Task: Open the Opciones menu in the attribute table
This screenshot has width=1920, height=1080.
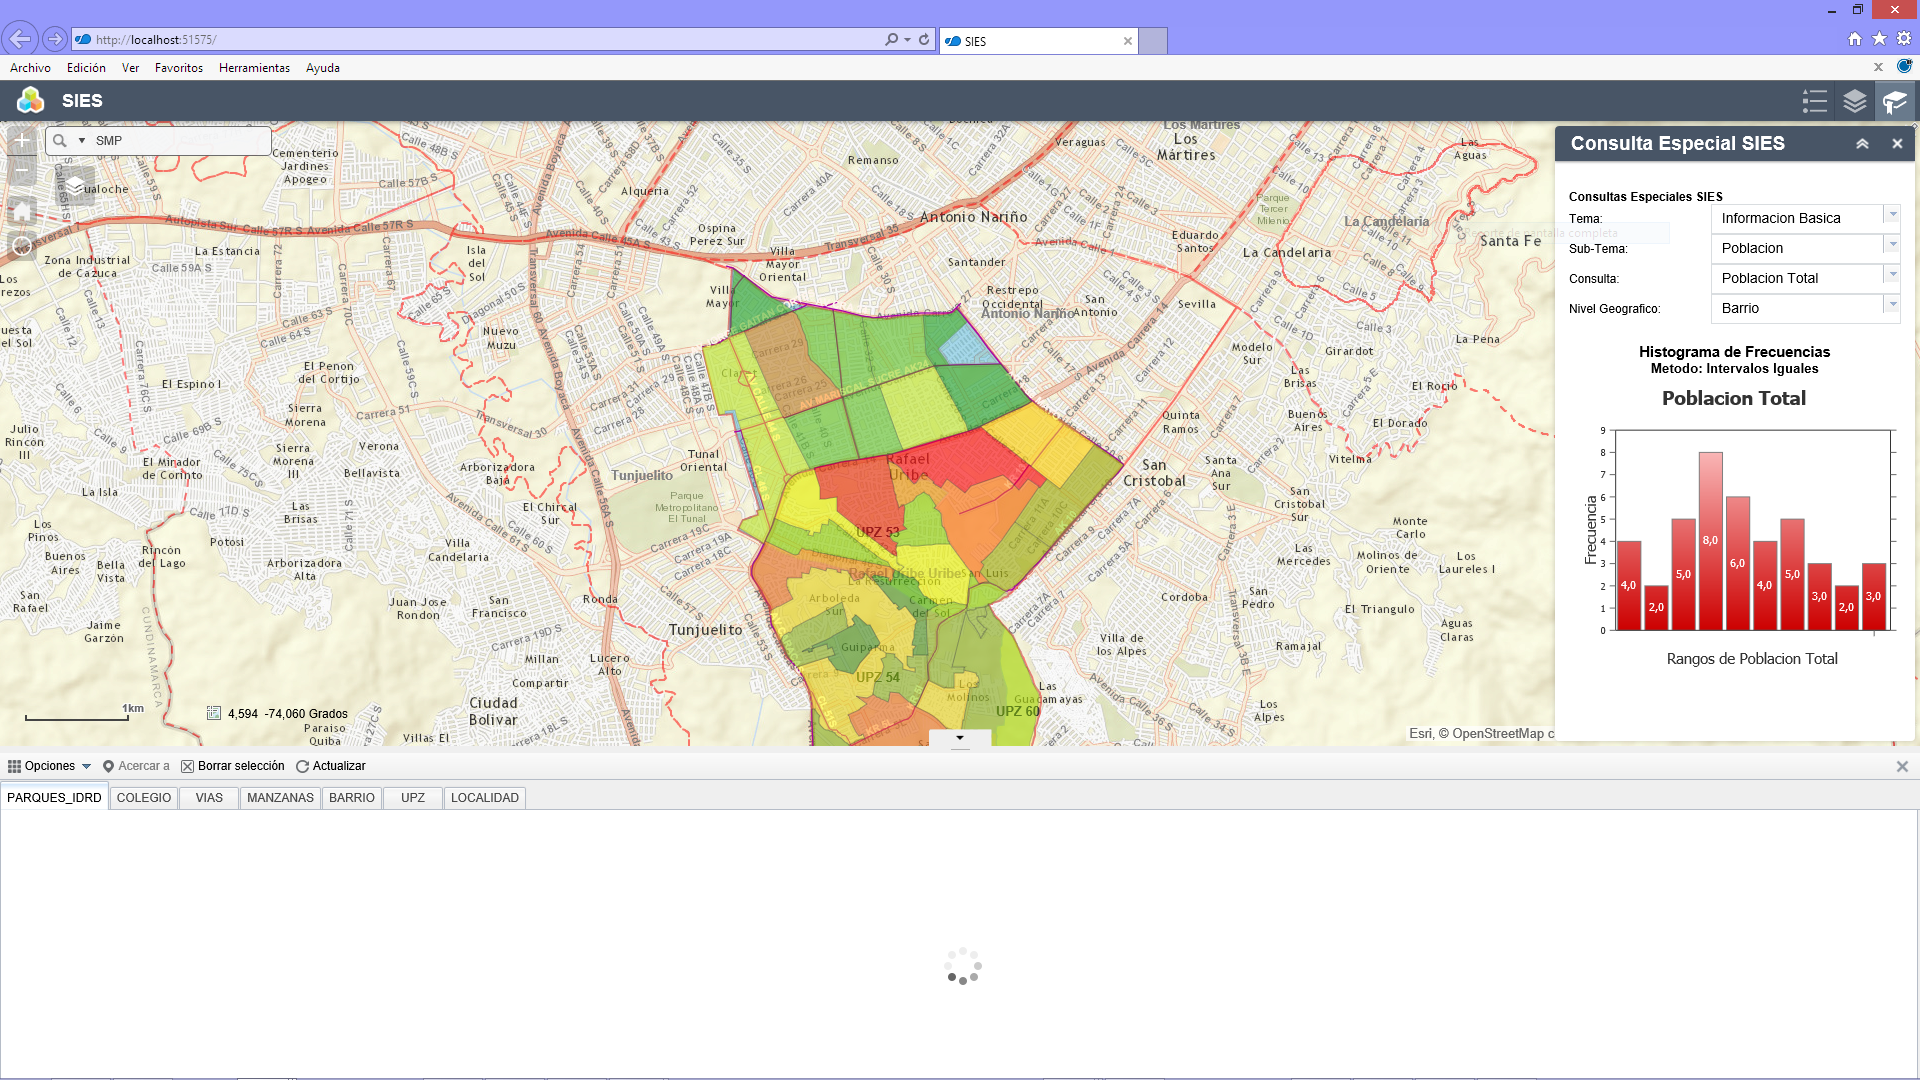Action: [50, 766]
